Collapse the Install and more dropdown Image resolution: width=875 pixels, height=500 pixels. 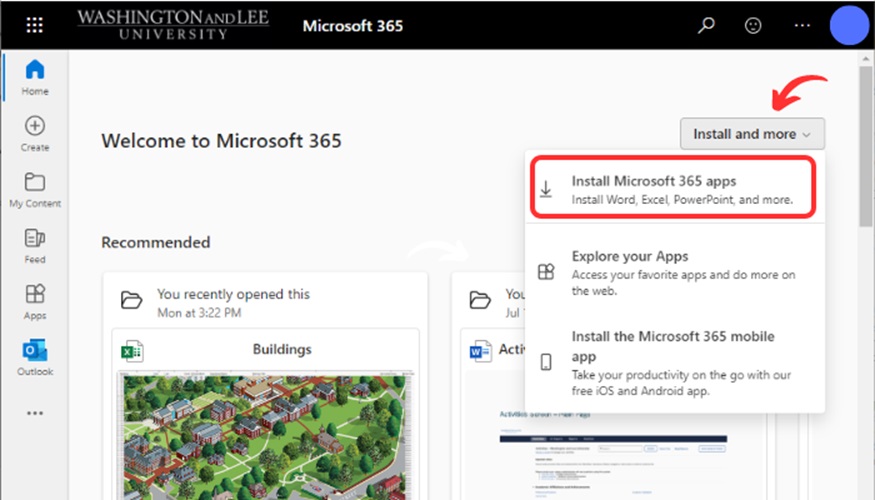click(752, 134)
